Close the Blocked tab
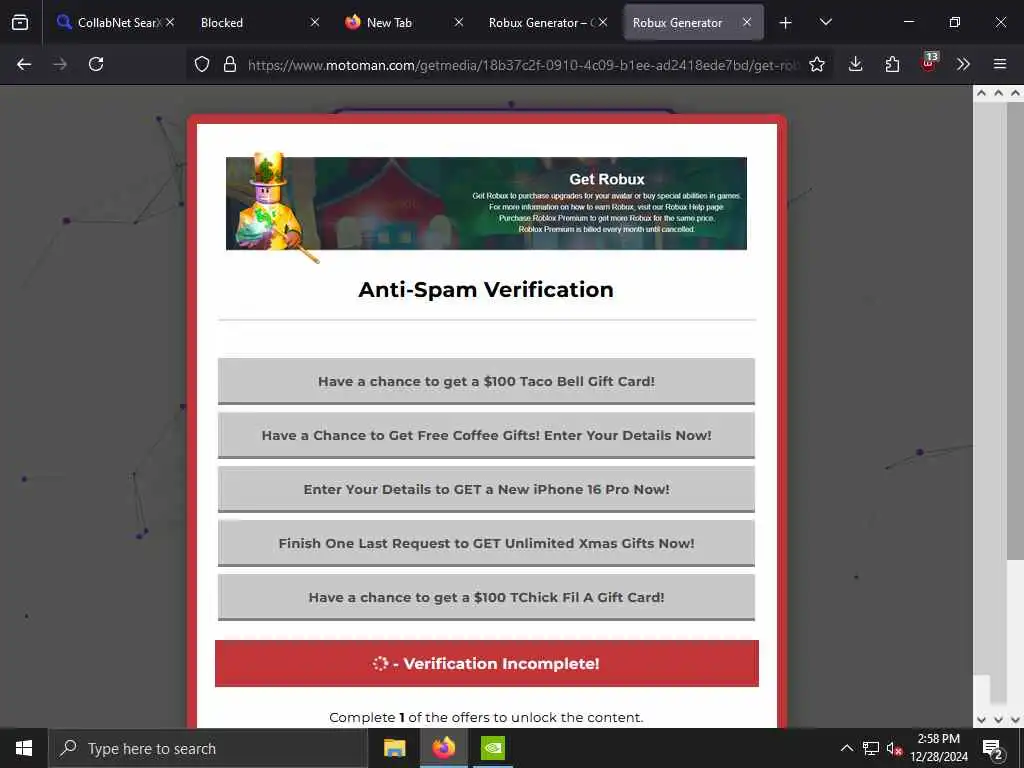 click(x=315, y=22)
